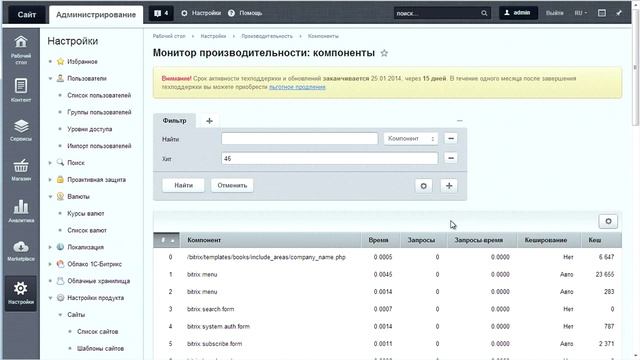Open the Сервисы layers icon
The height and width of the screenshot is (360, 640).
[x=21, y=126]
